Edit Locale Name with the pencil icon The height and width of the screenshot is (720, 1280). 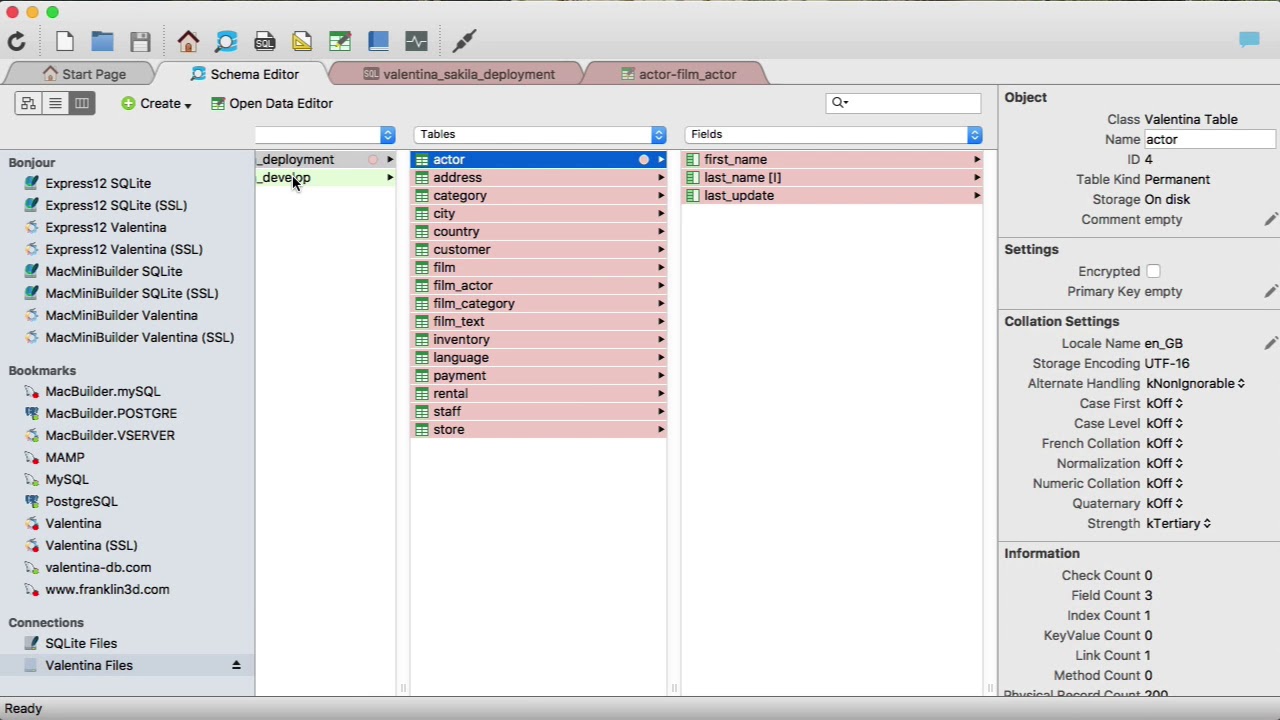coord(1270,343)
